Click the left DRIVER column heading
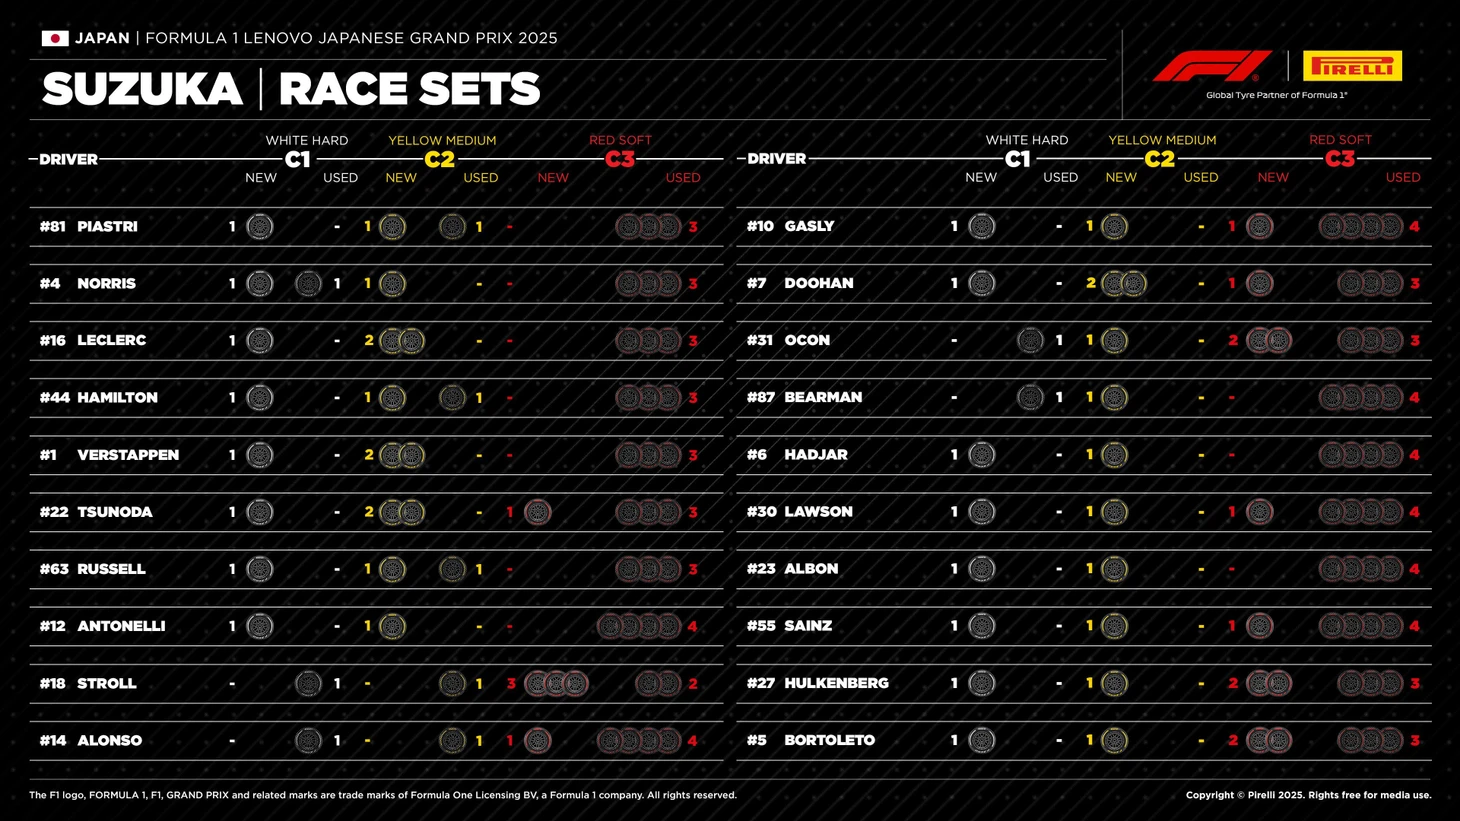Viewport: 1460px width, 821px height. click(x=68, y=159)
